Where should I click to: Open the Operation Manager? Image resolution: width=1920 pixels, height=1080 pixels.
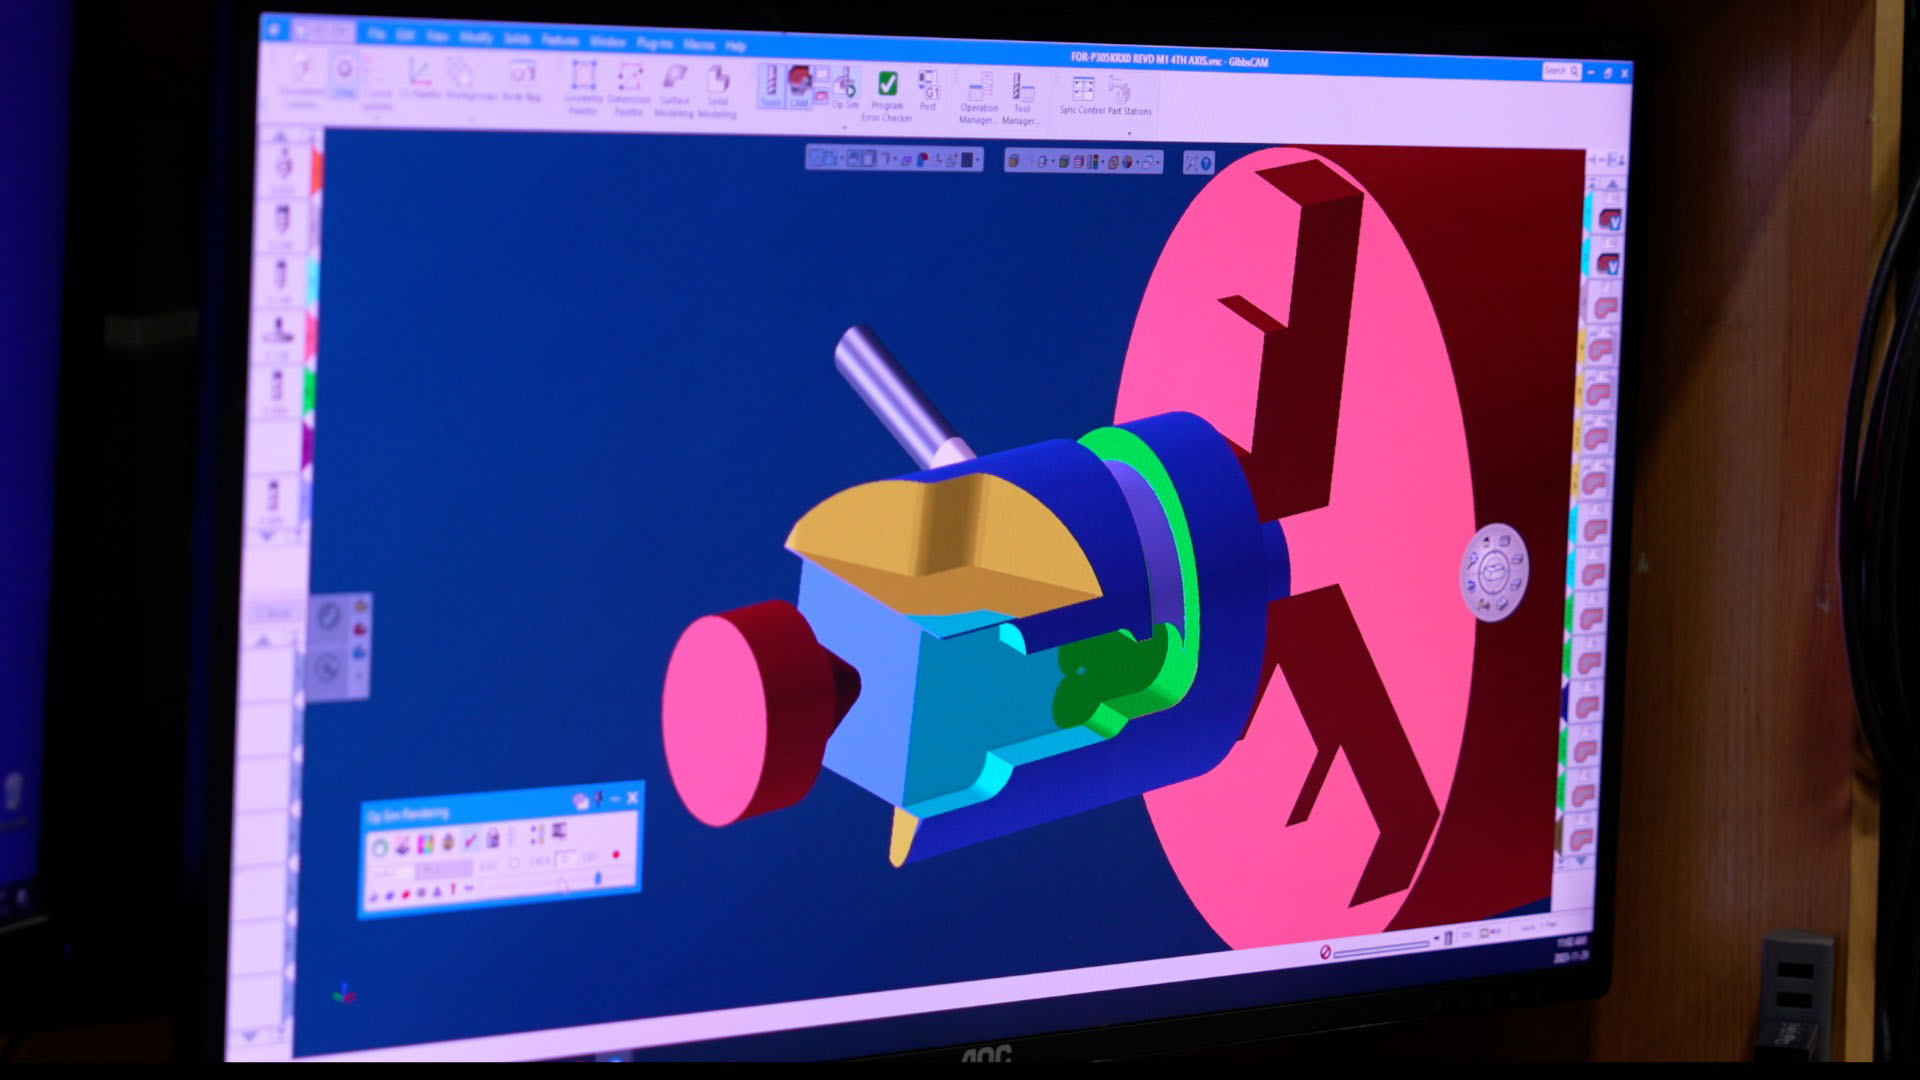(x=978, y=98)
